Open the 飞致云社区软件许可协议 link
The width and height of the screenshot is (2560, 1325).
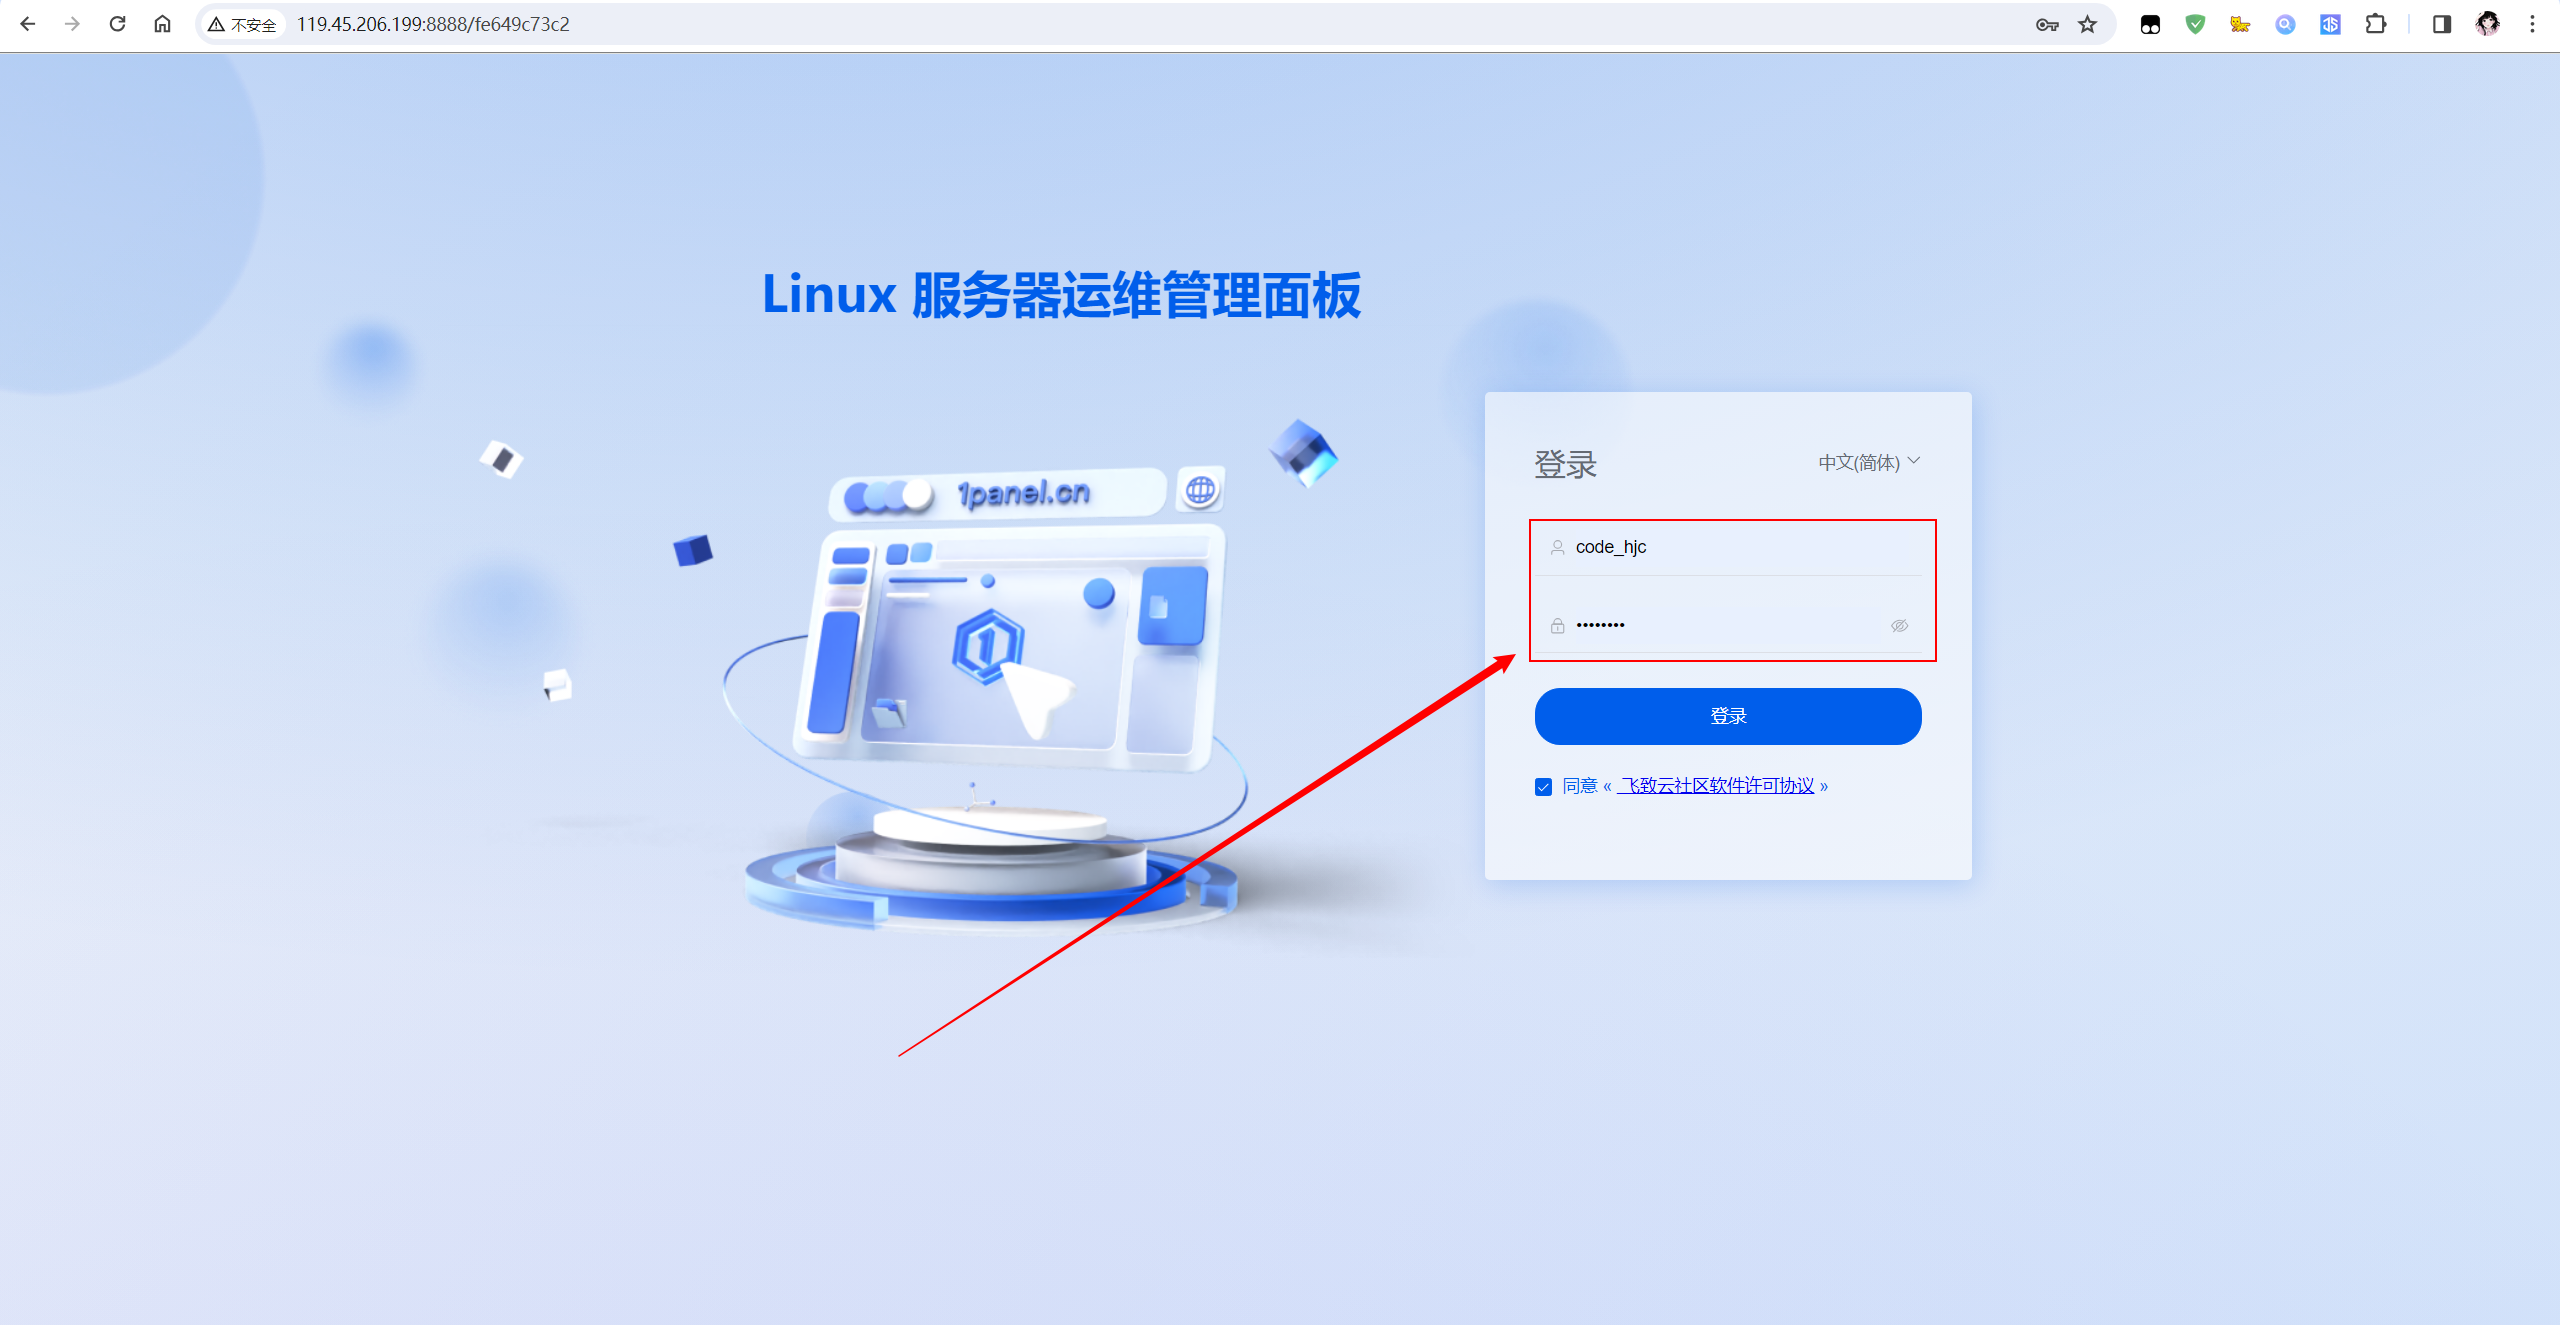pyautogui.click(x=1717, y=786)
